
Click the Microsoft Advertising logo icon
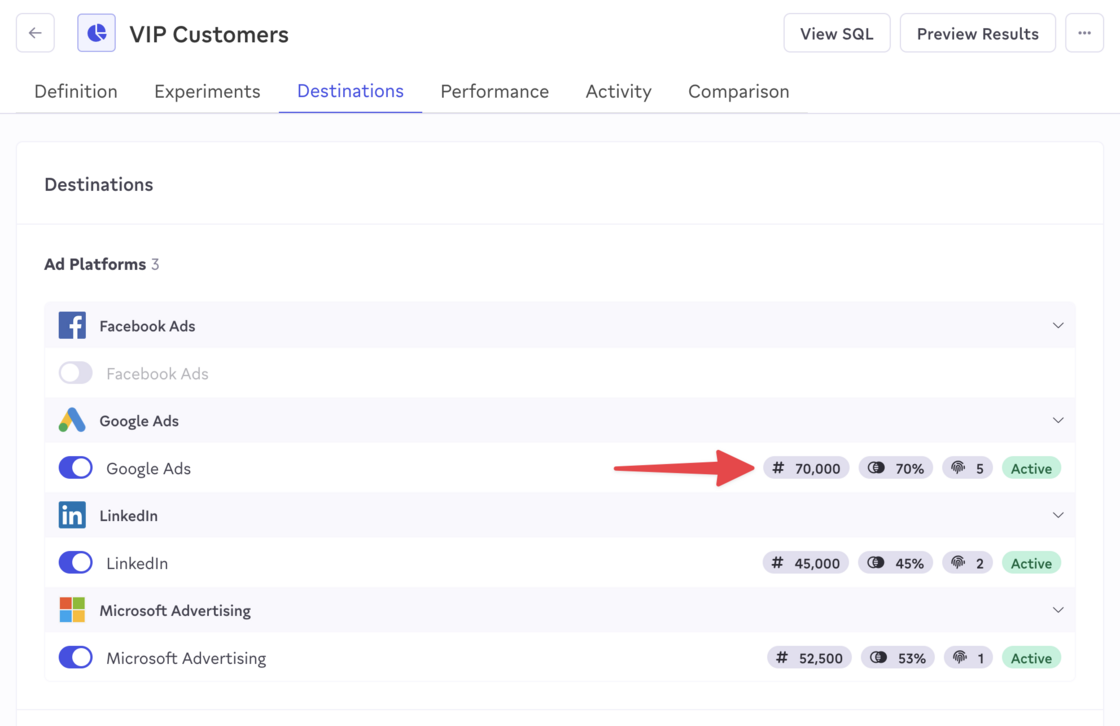coord(72,610)
